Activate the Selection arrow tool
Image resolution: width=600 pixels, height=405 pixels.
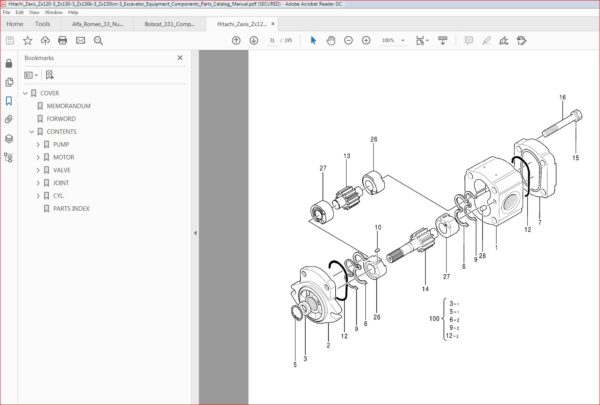coord(313,40)
